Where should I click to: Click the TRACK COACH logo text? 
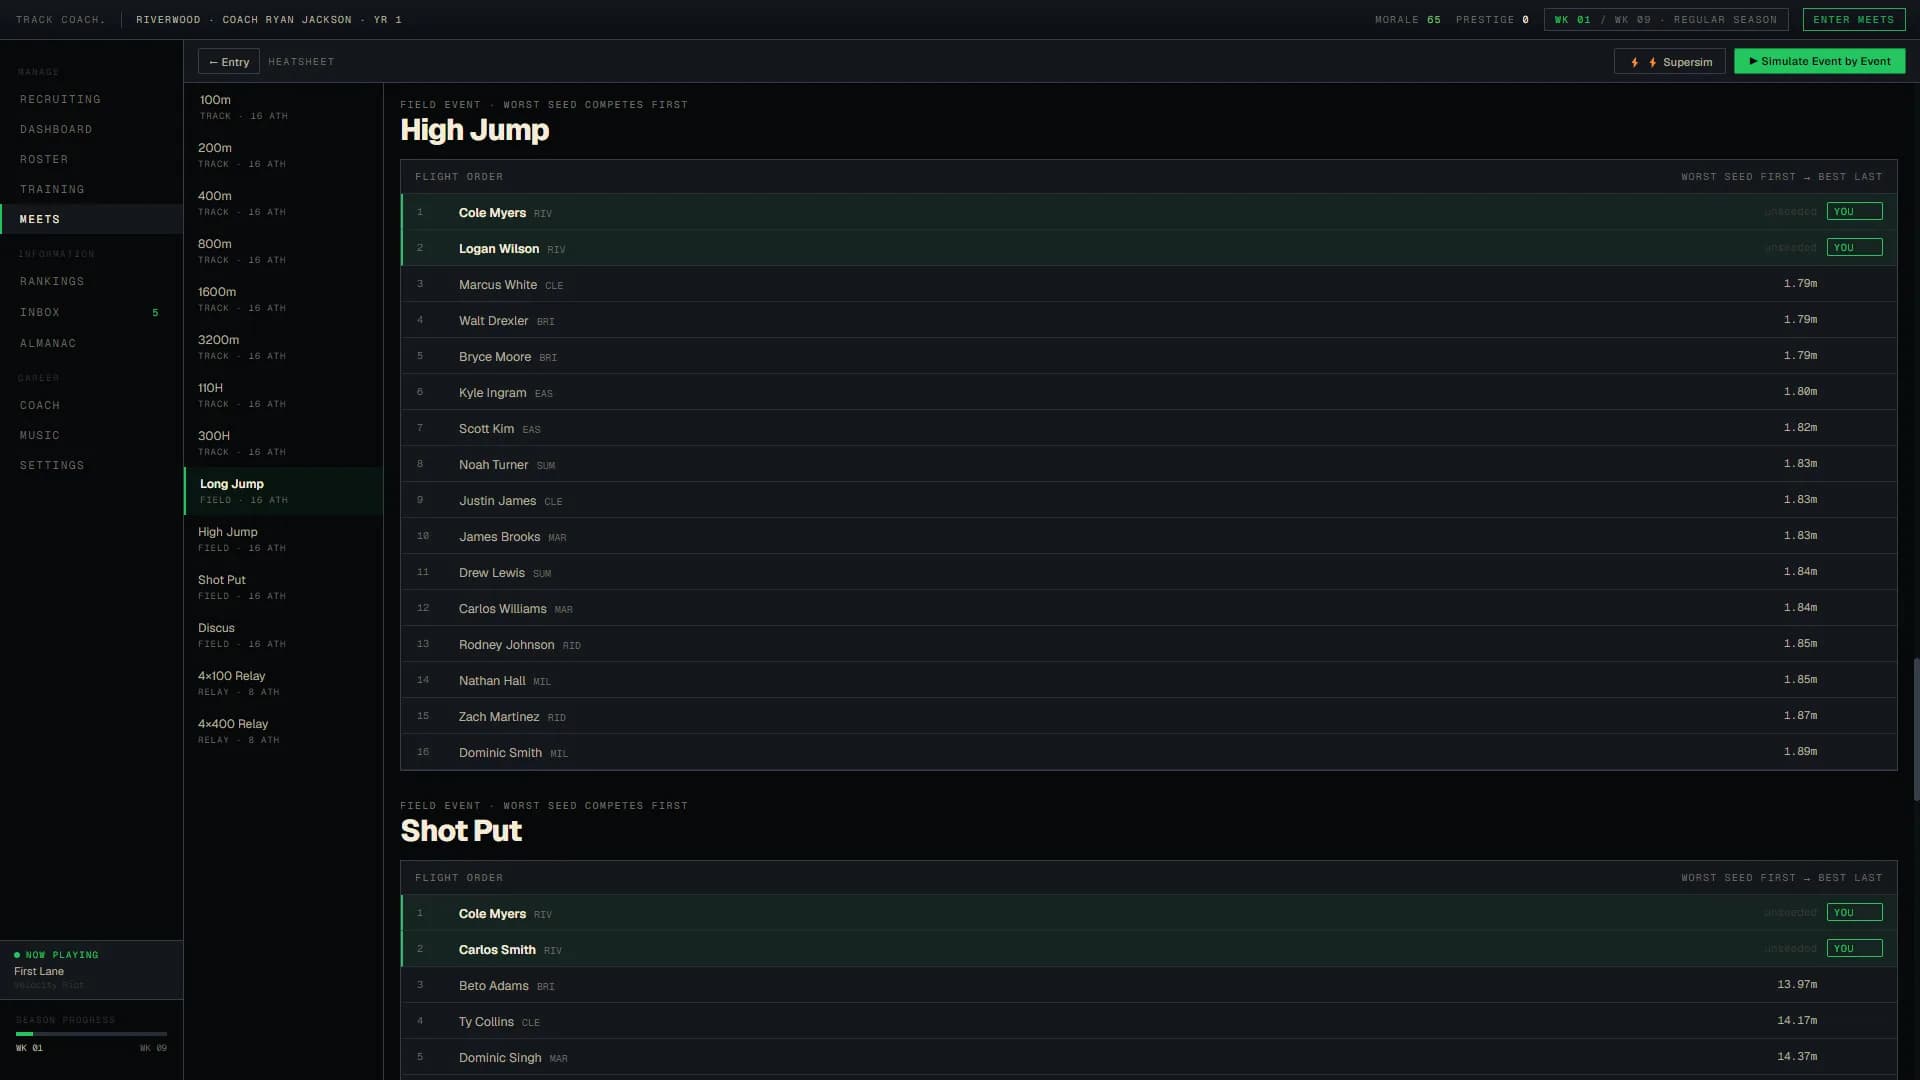tap(61, 20)
